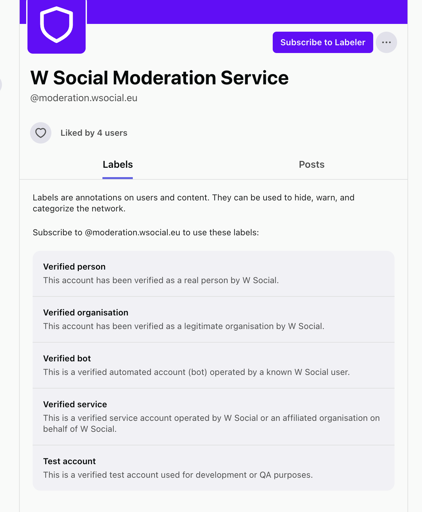Click the Subscribe to @moderation.wsocial.eu instruction line
Screen dimensions: 422x512
[x=146, y=232]
